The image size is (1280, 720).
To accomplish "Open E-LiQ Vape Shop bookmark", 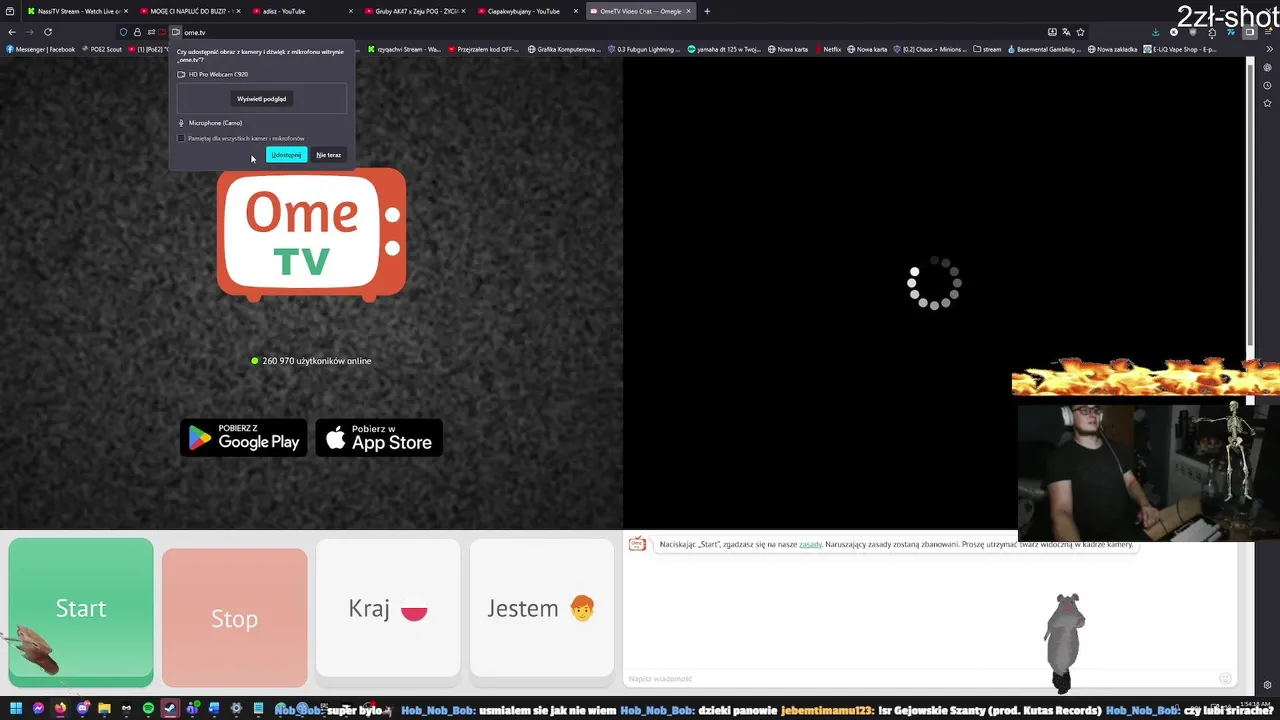I will click(1180, 49).
